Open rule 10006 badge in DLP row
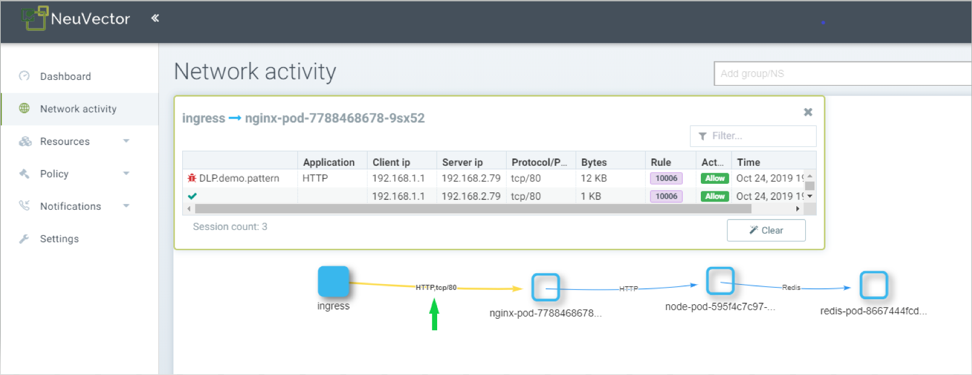Viewport: 972px width, 375px height. pyautogui.click(x=666, y=179)
